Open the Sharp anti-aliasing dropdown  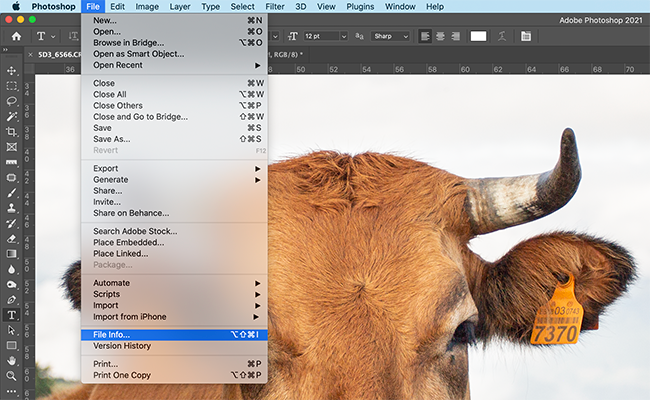[391, 36]
